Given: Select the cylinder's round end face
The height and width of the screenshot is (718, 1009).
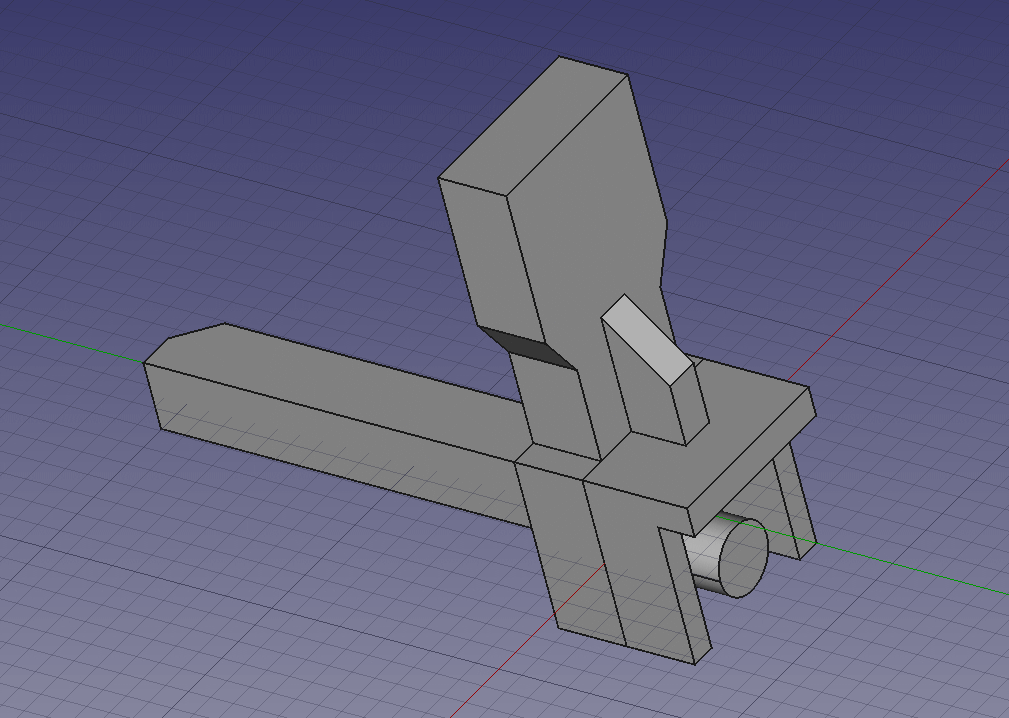Looking at the screenshot, I should 742,557.
